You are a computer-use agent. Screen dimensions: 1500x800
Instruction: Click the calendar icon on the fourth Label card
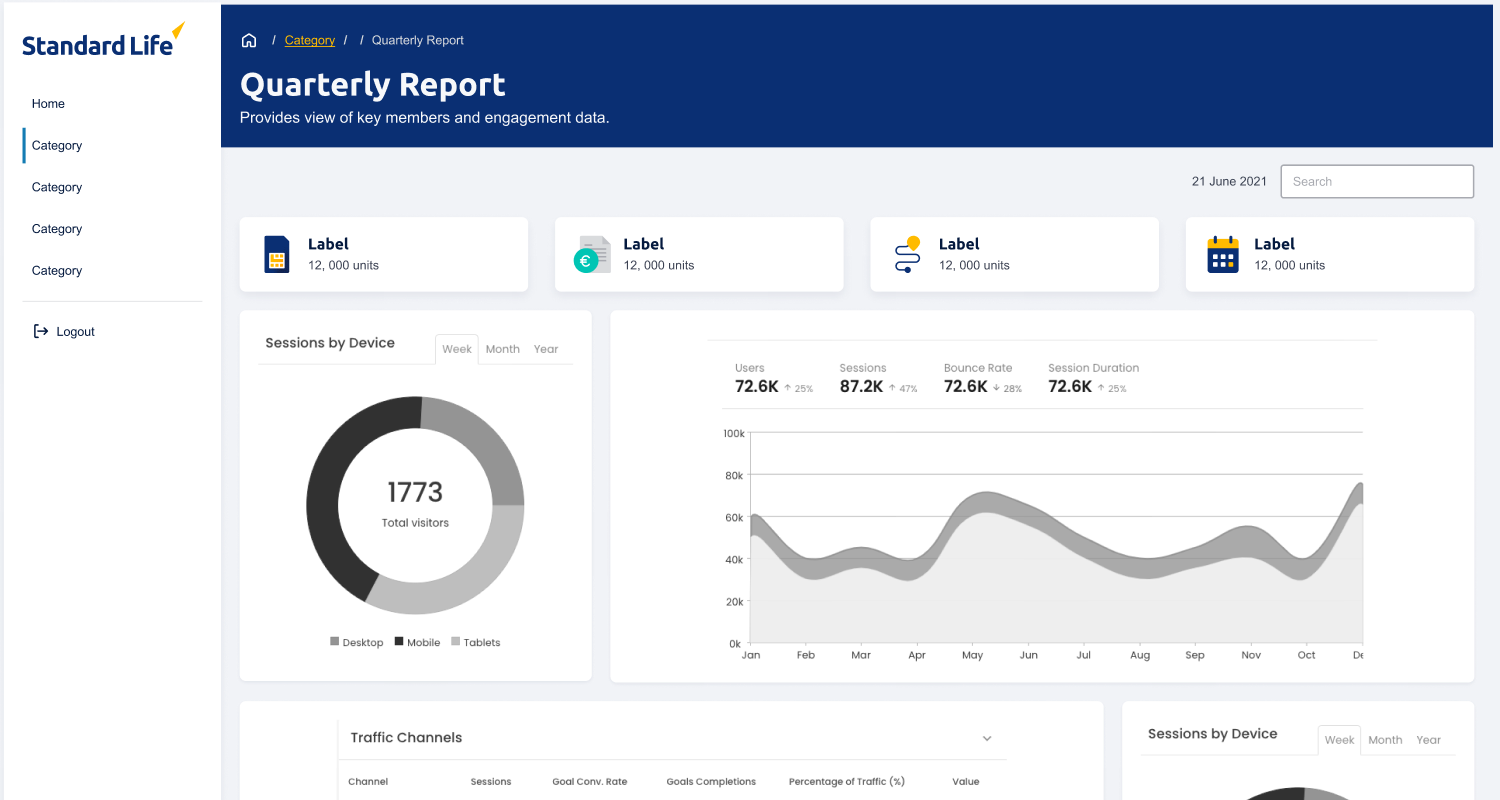[1222, 254]
